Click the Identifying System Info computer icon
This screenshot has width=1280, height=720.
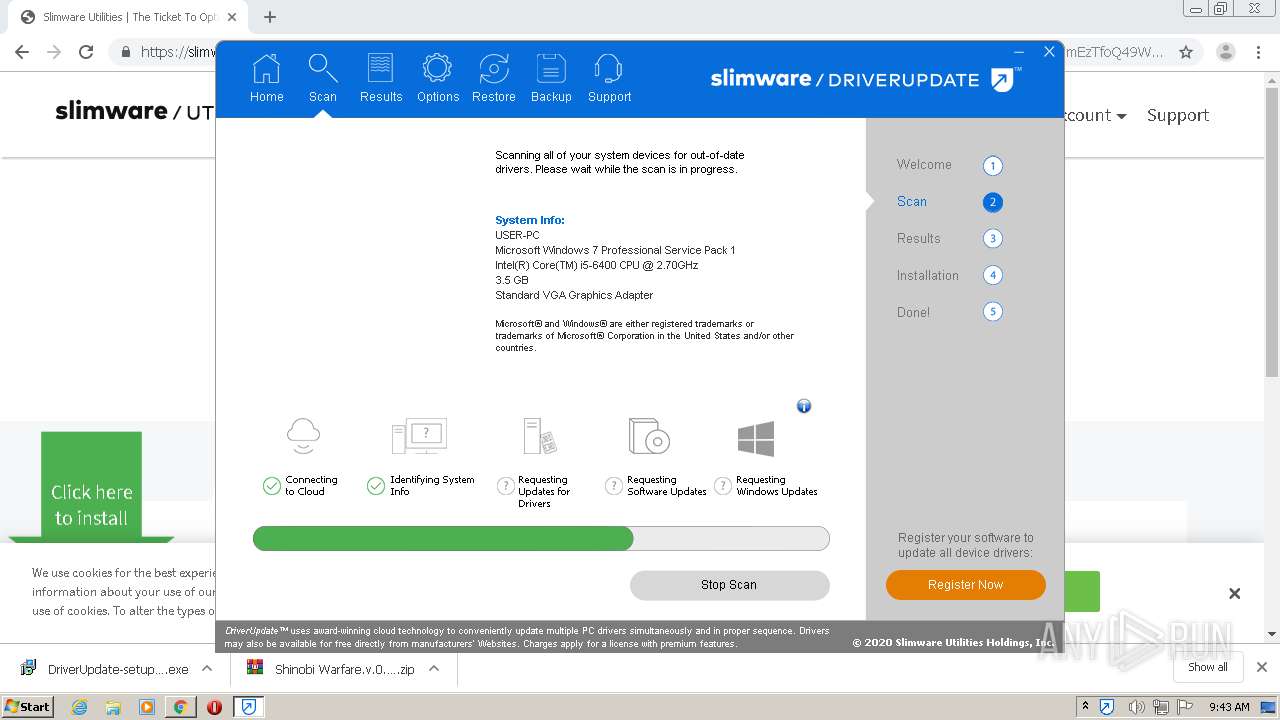[419, 436]
